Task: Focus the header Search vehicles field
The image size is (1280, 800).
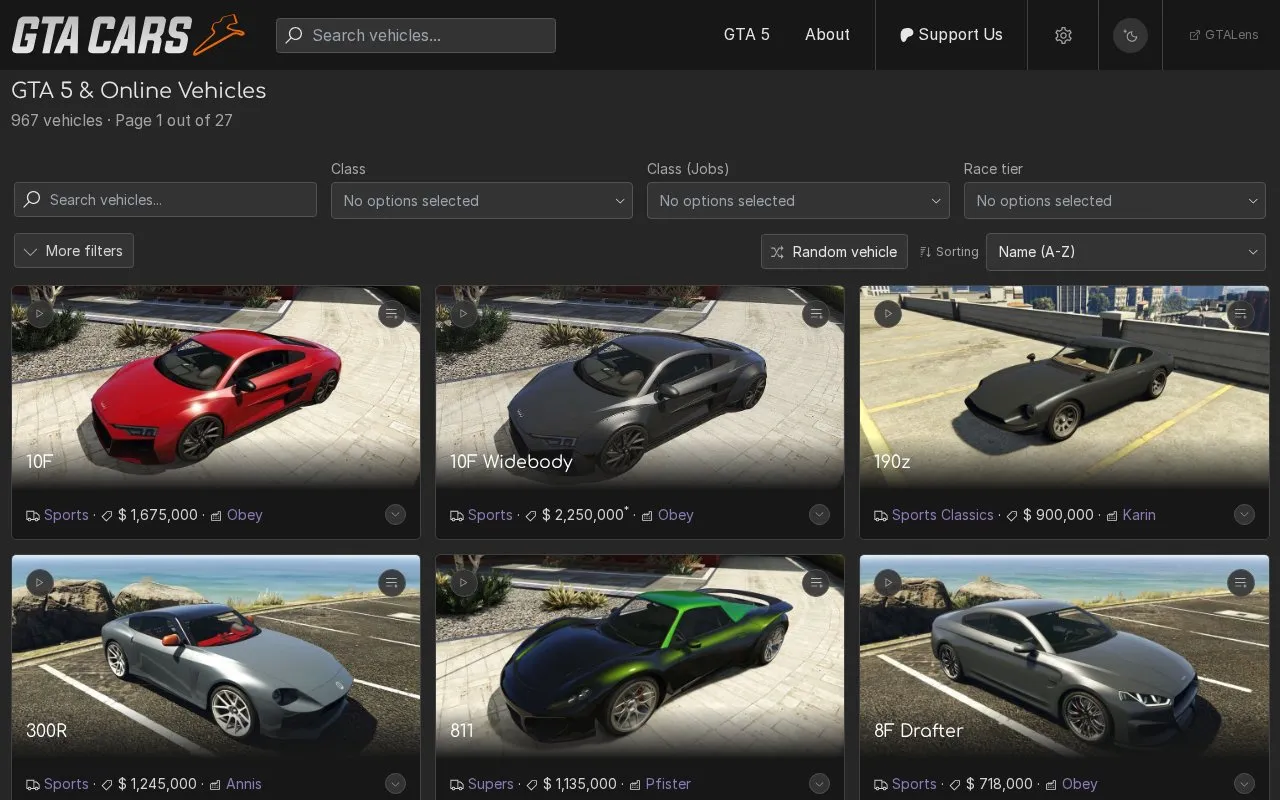Action: point(416,35)
